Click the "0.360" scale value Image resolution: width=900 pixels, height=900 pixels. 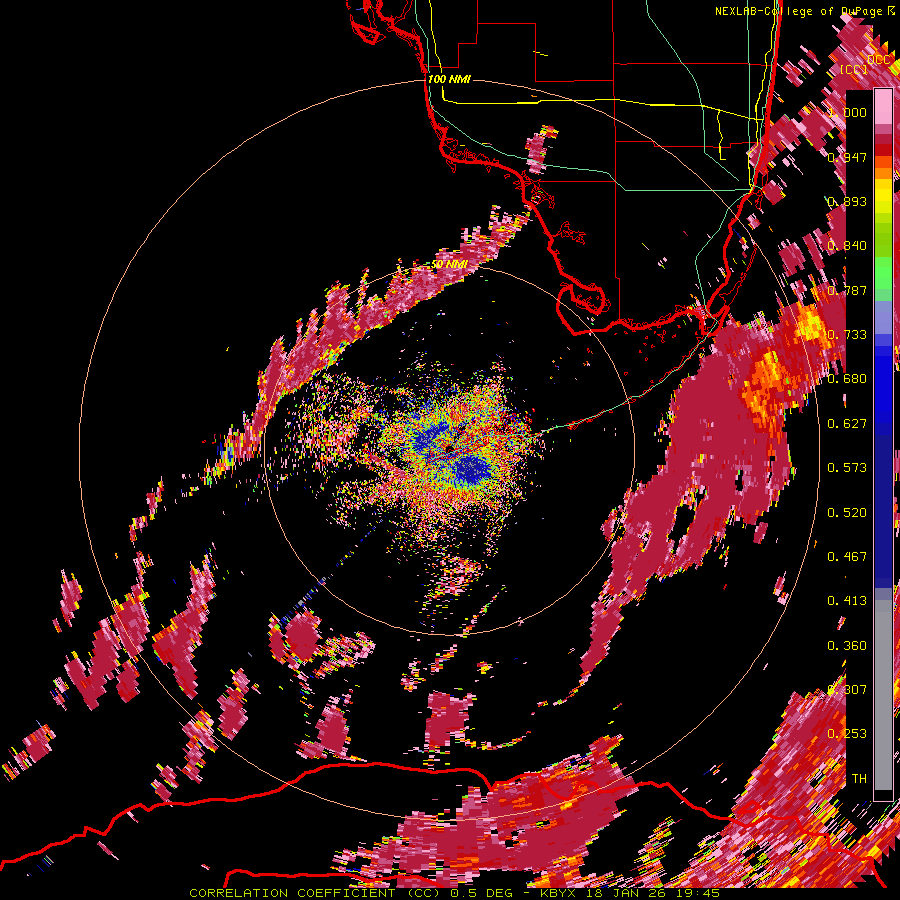point(847,646)
